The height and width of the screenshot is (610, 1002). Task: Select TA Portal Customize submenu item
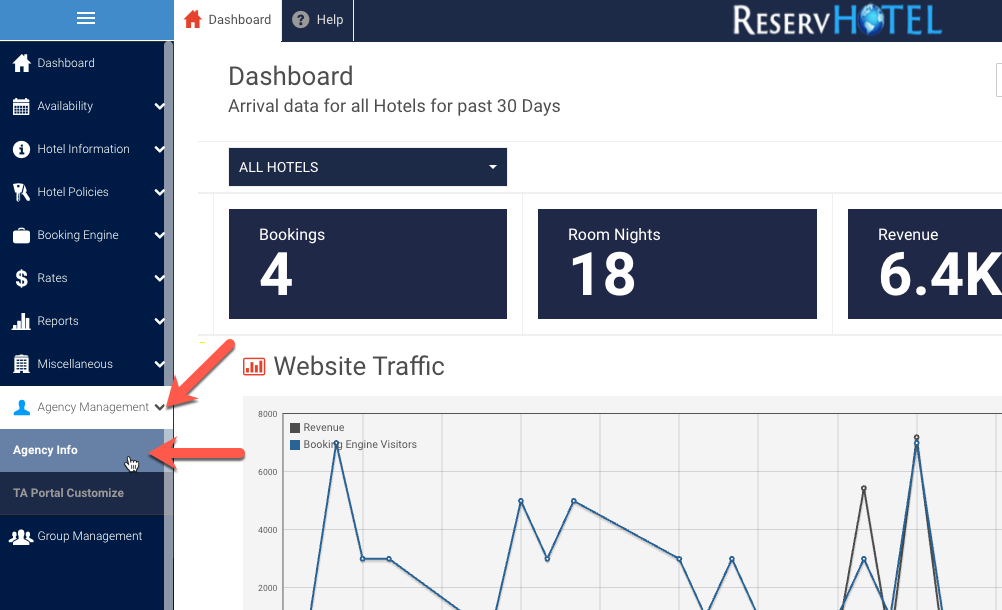pos(82,493)
